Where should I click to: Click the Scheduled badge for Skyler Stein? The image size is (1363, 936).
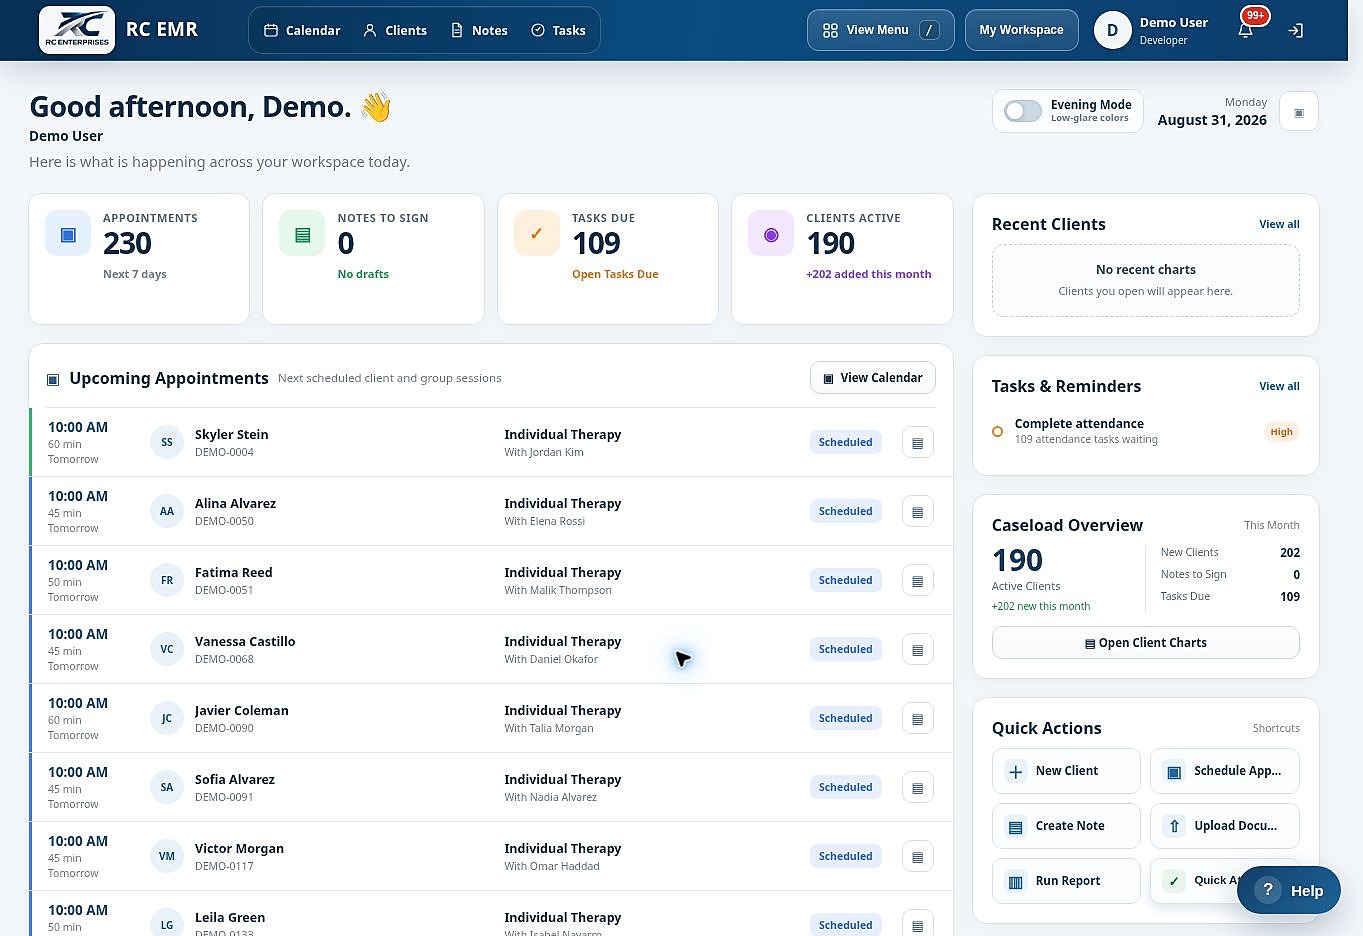click(846, 442)
